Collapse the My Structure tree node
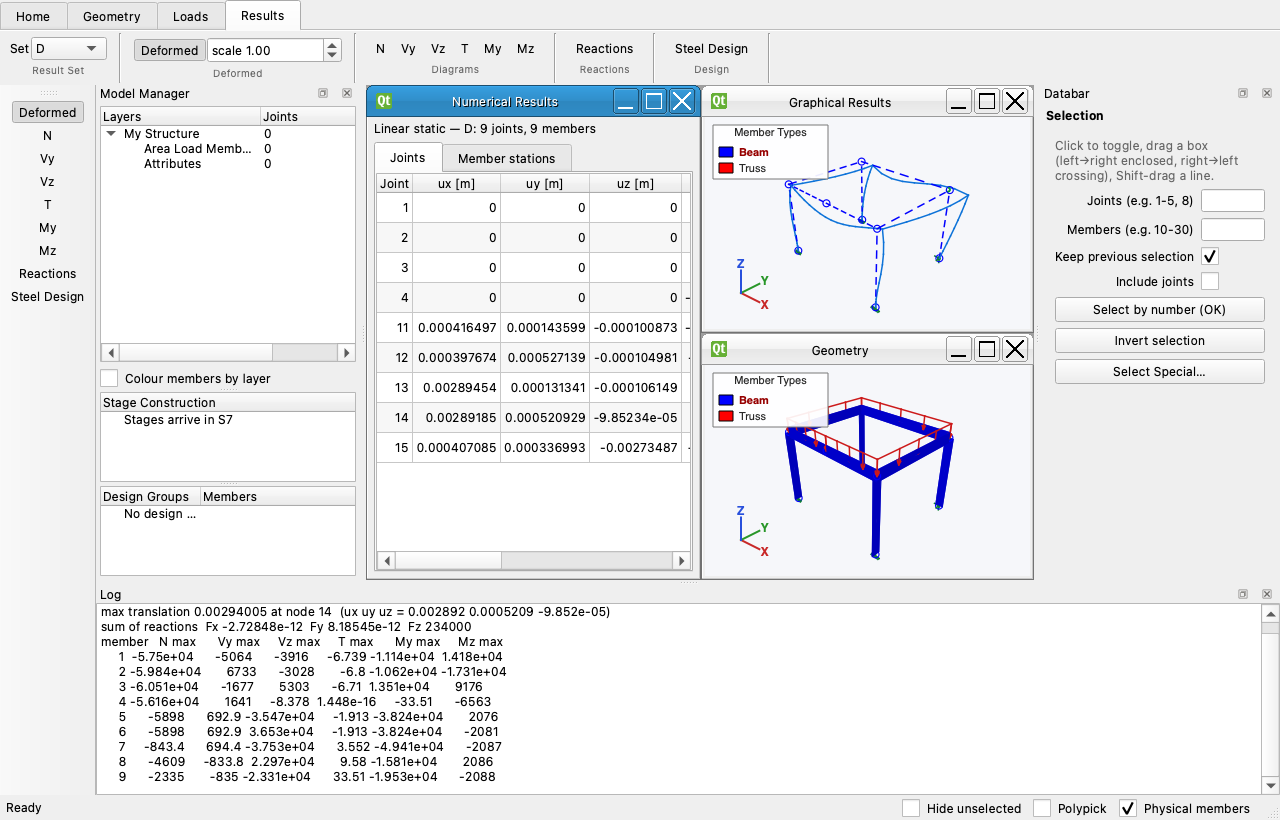The image size is (1280, 820). (110, 134)
